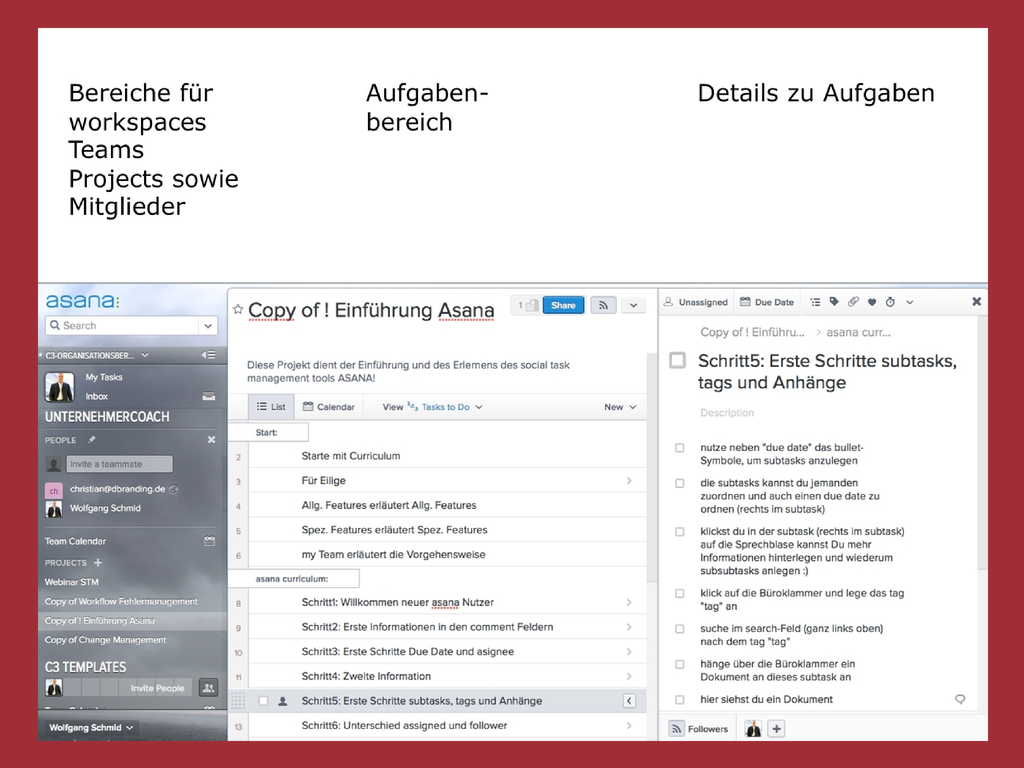
Task: Click the ch avatar for christian
Action: [x=54, y=490]
